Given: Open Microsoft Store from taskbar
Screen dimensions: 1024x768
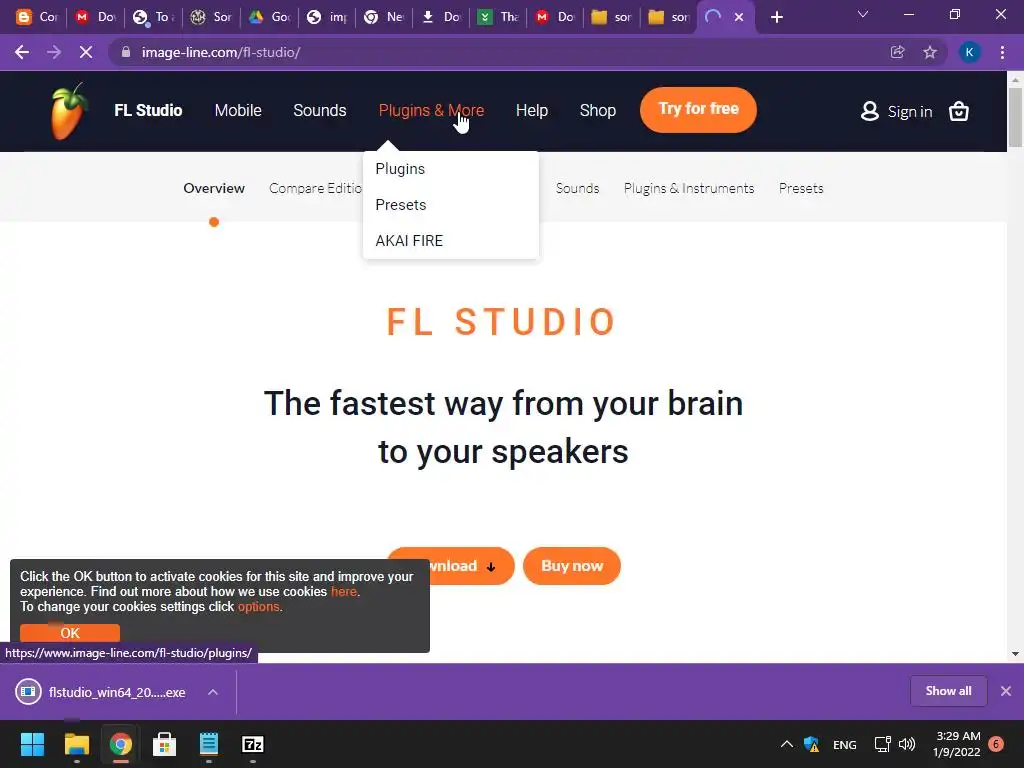Looking at the screenshot, I should click(165, 744).
